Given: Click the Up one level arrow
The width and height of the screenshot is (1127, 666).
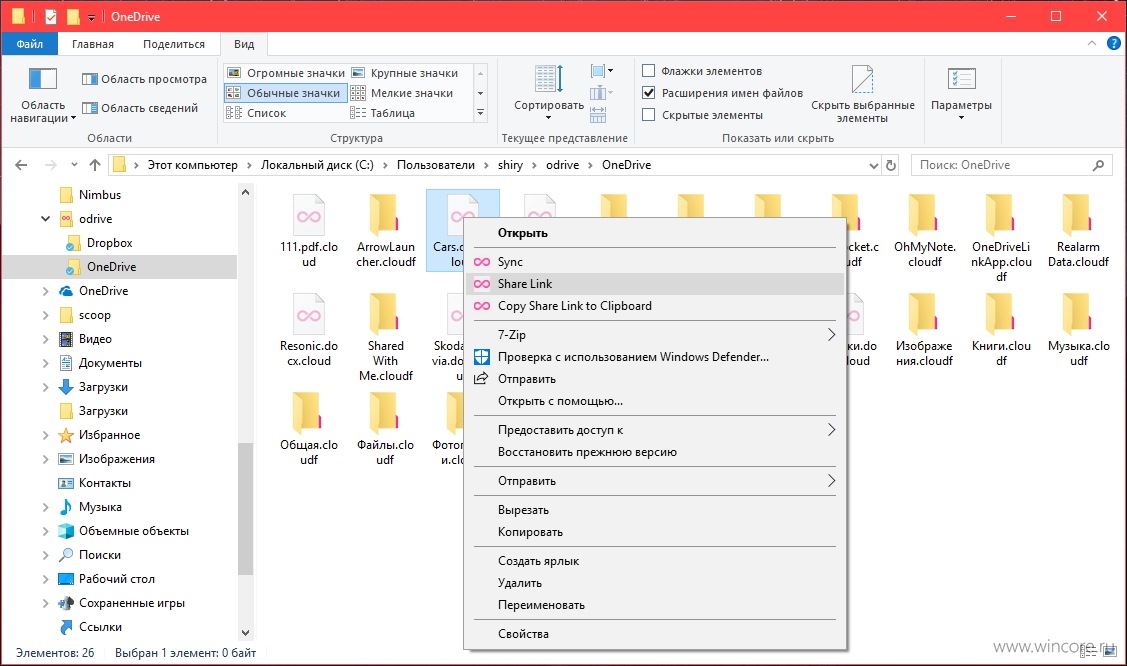Looking at the screenshot, I should pyautogui.click(x=95, y=165).
